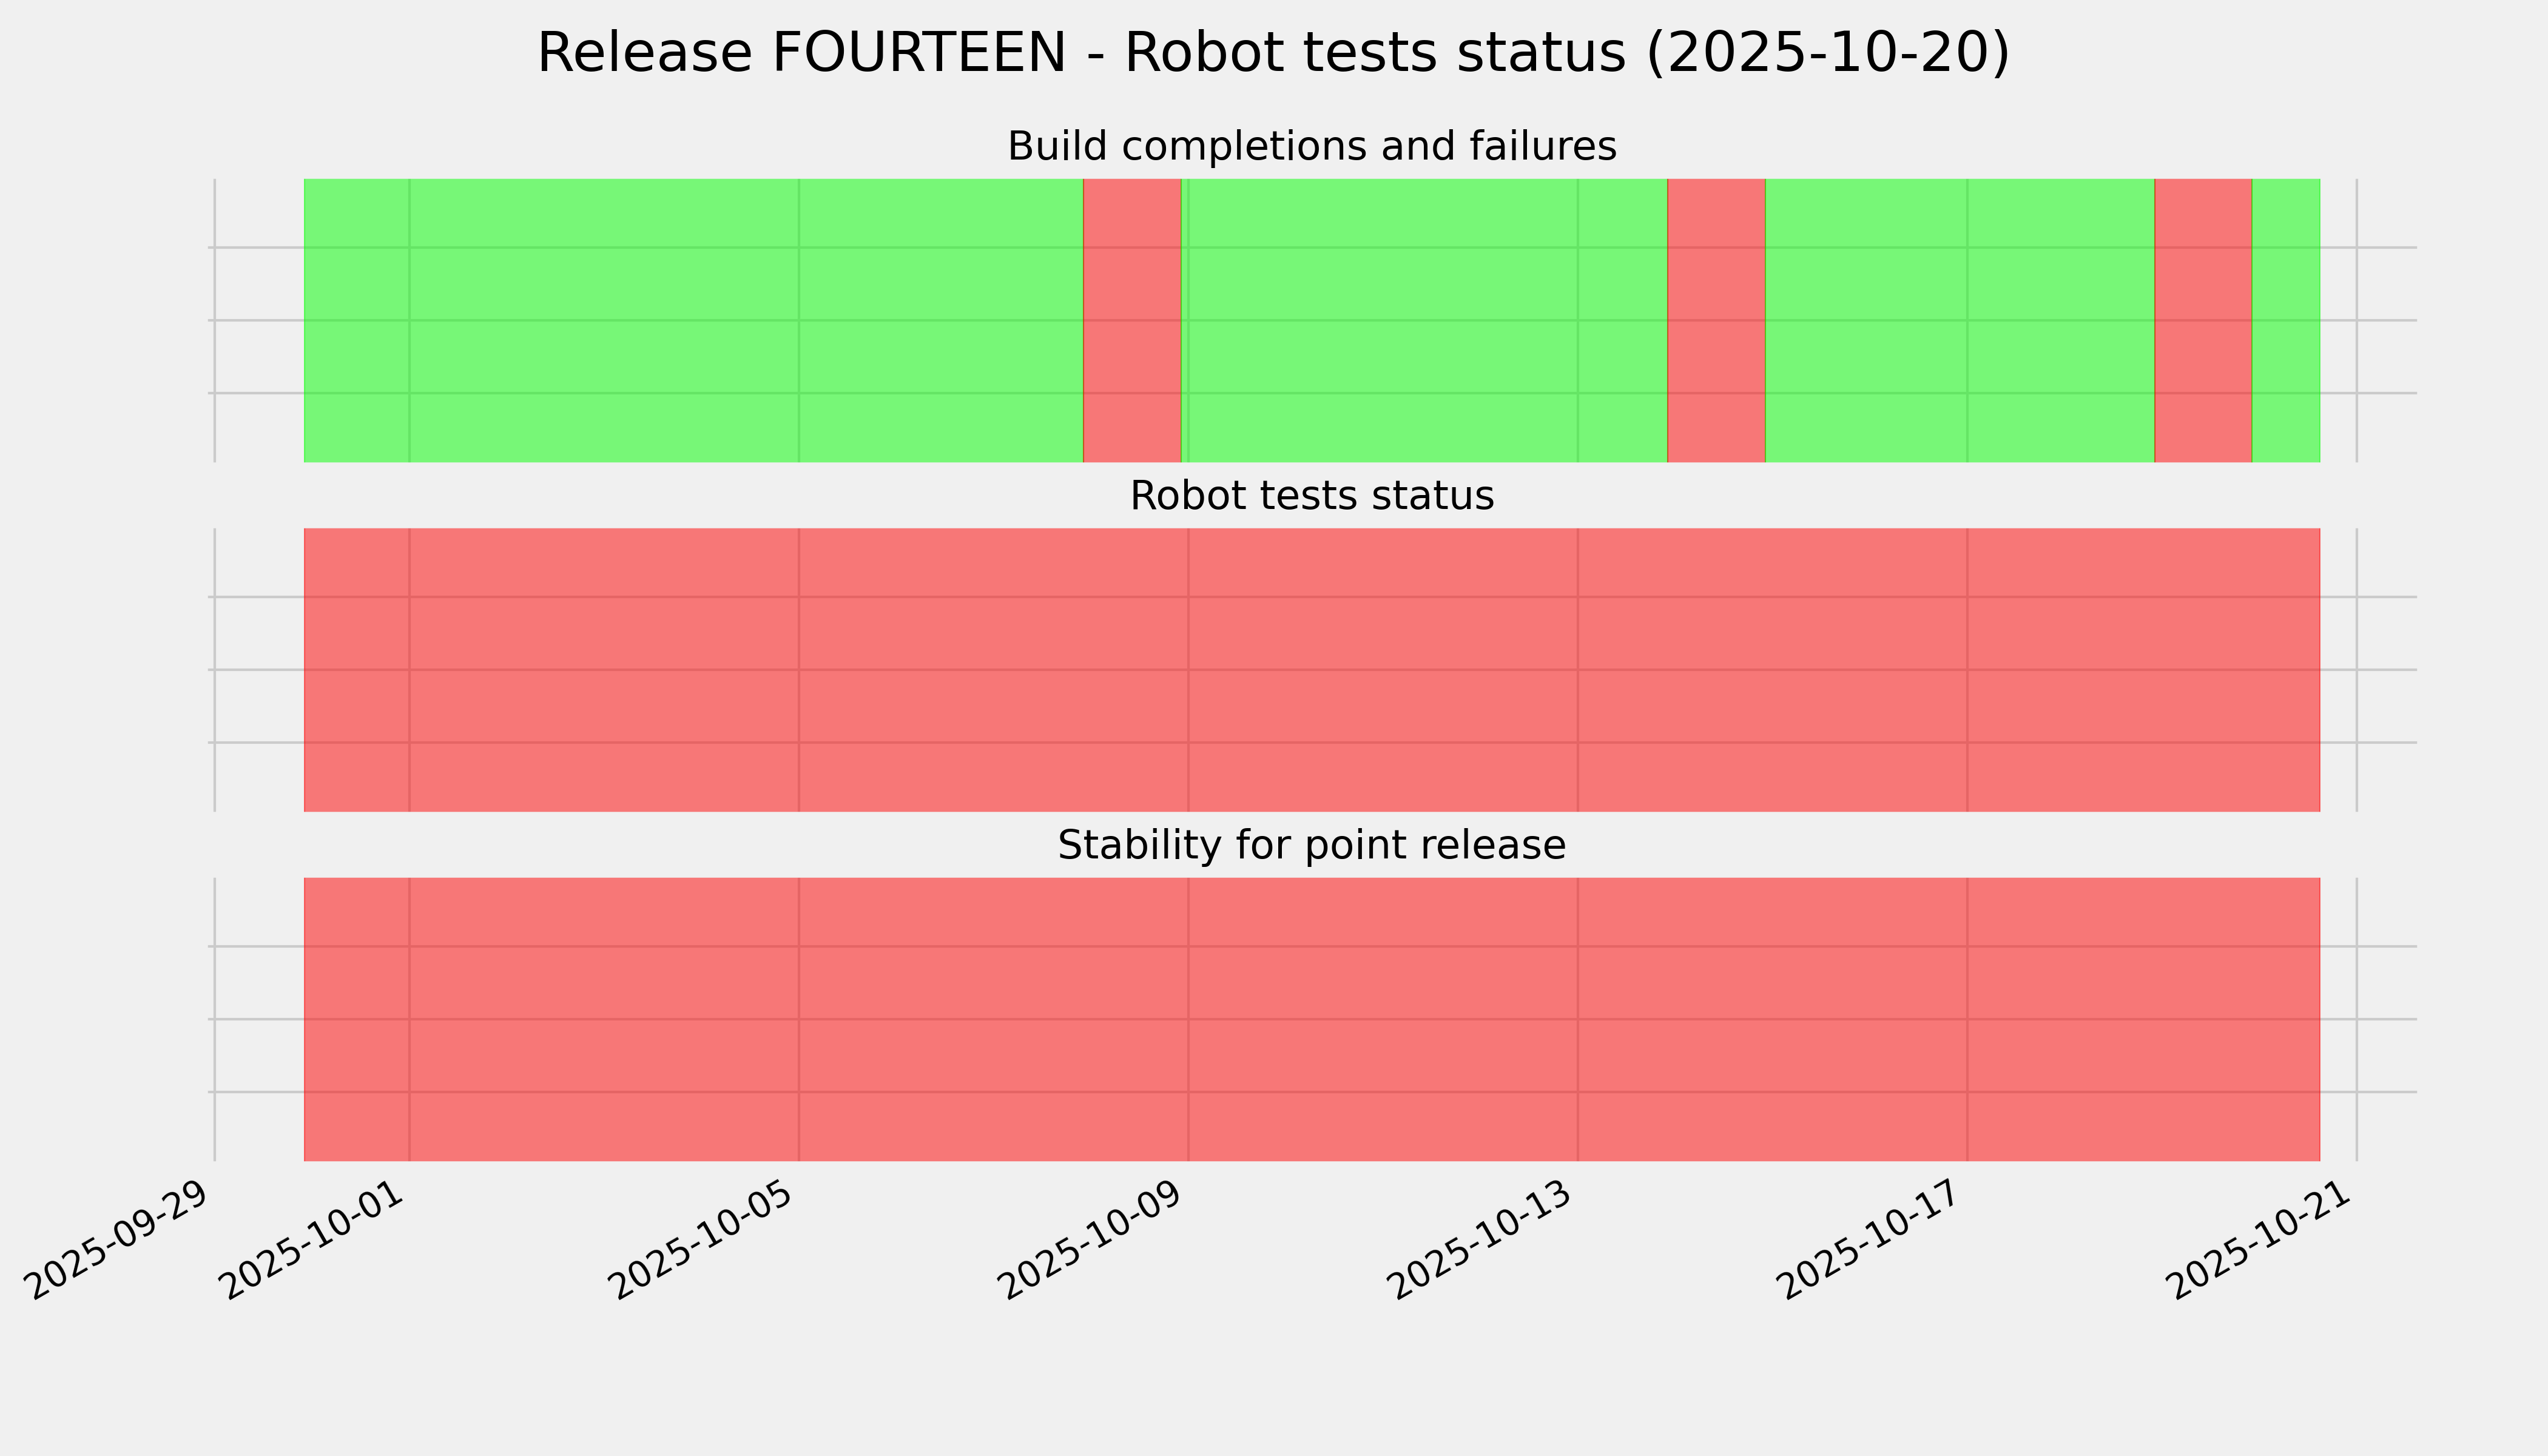Click the 'Build completions and failures' subplot title

point(1311,147)
